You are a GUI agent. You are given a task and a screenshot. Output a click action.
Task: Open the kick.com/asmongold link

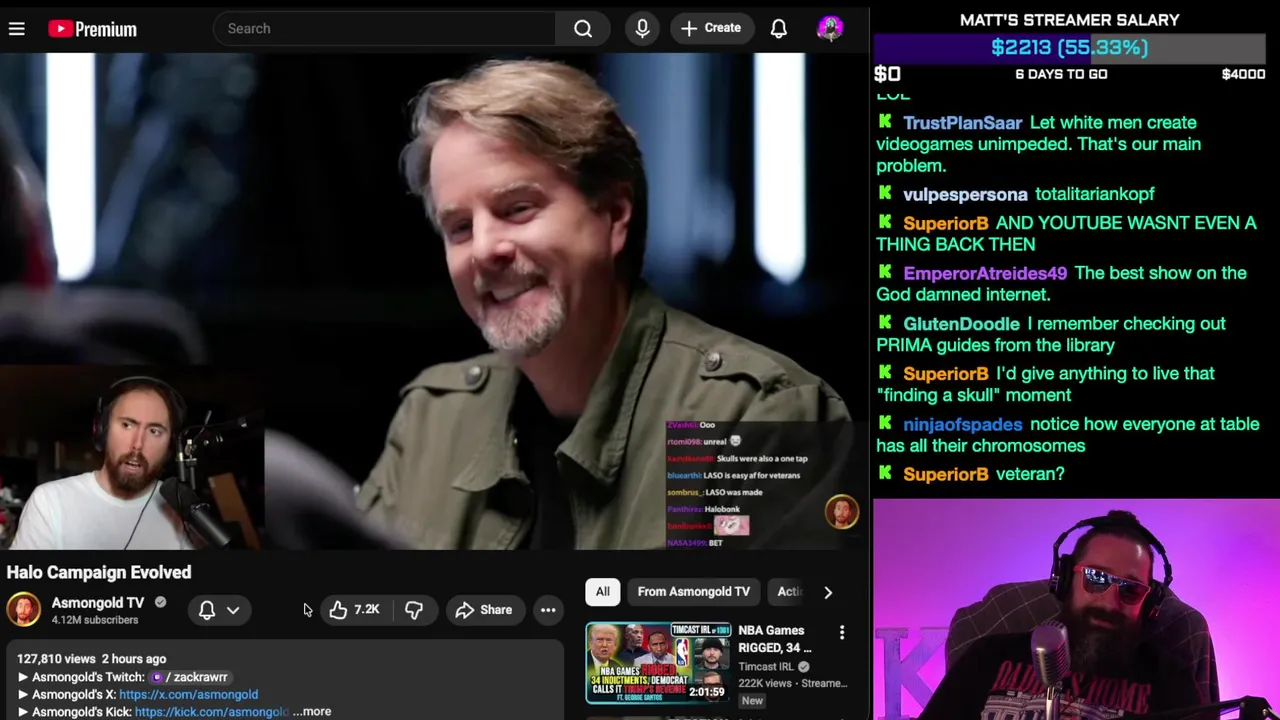[212, 712]
